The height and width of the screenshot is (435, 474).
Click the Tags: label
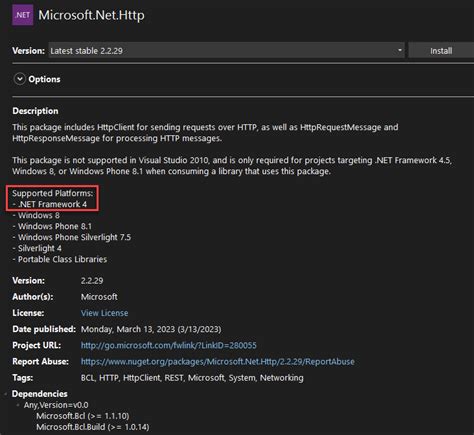pyautogui.click(x=23, y=378)
